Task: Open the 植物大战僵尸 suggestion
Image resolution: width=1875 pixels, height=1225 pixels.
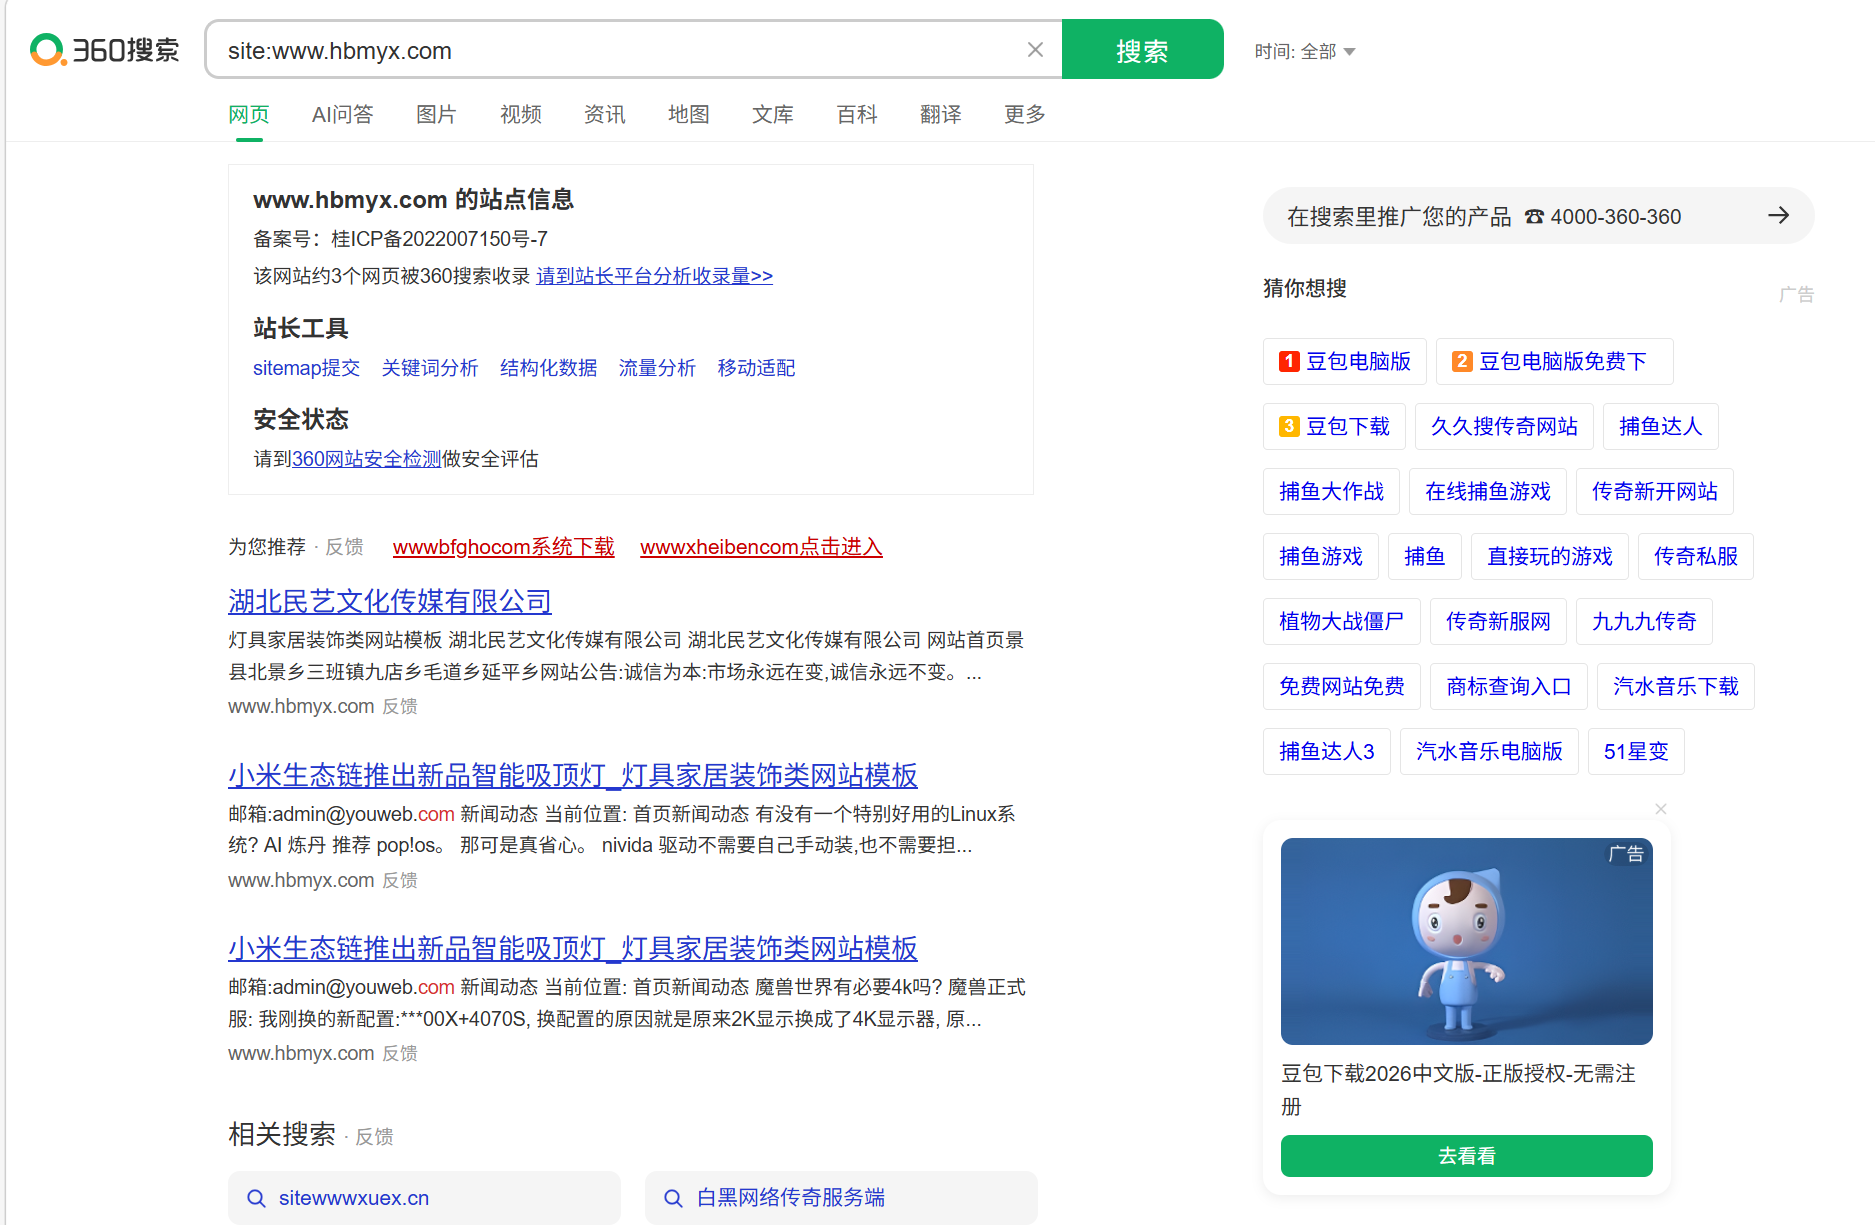Action: click(x=1341, y=621)
